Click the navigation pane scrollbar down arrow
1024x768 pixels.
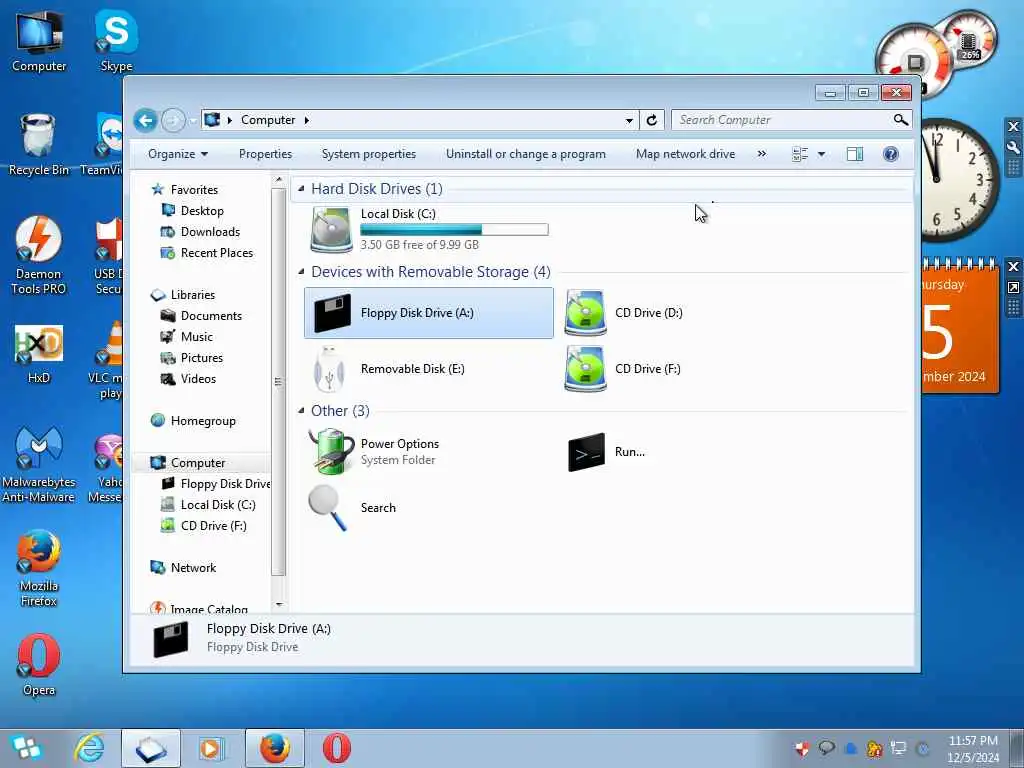[x=279, y=605]
